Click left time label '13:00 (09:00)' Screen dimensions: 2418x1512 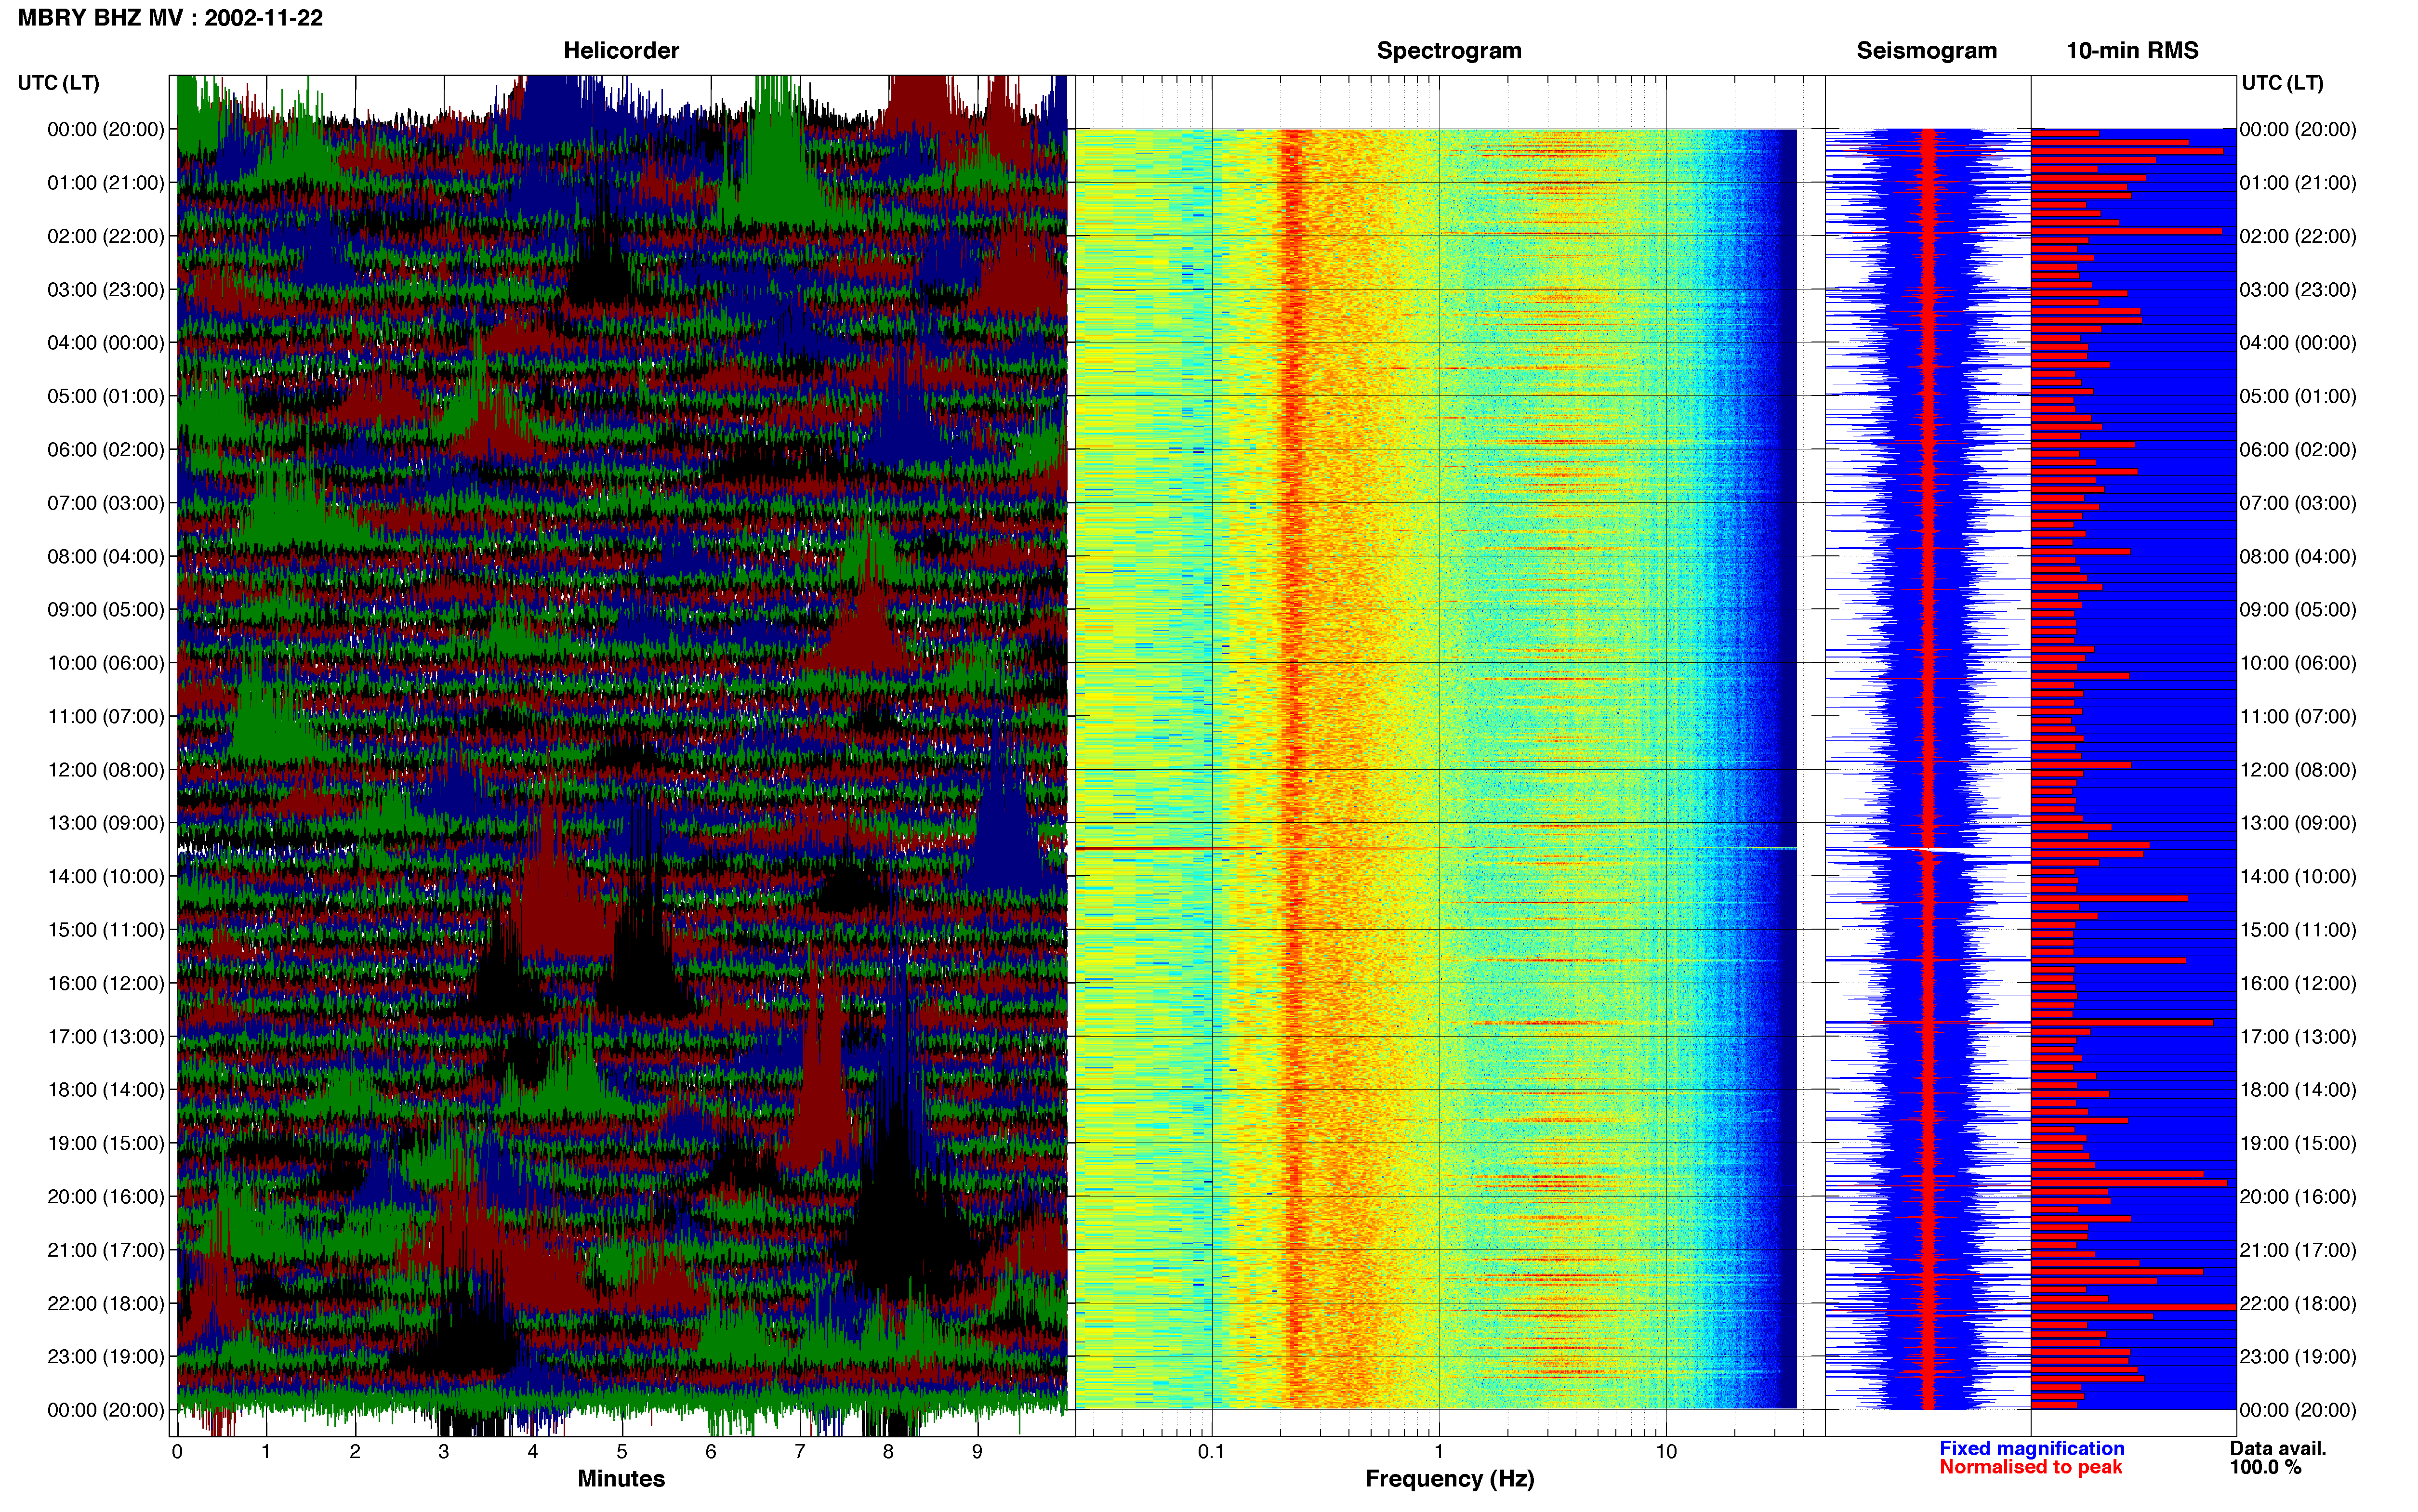106,823
